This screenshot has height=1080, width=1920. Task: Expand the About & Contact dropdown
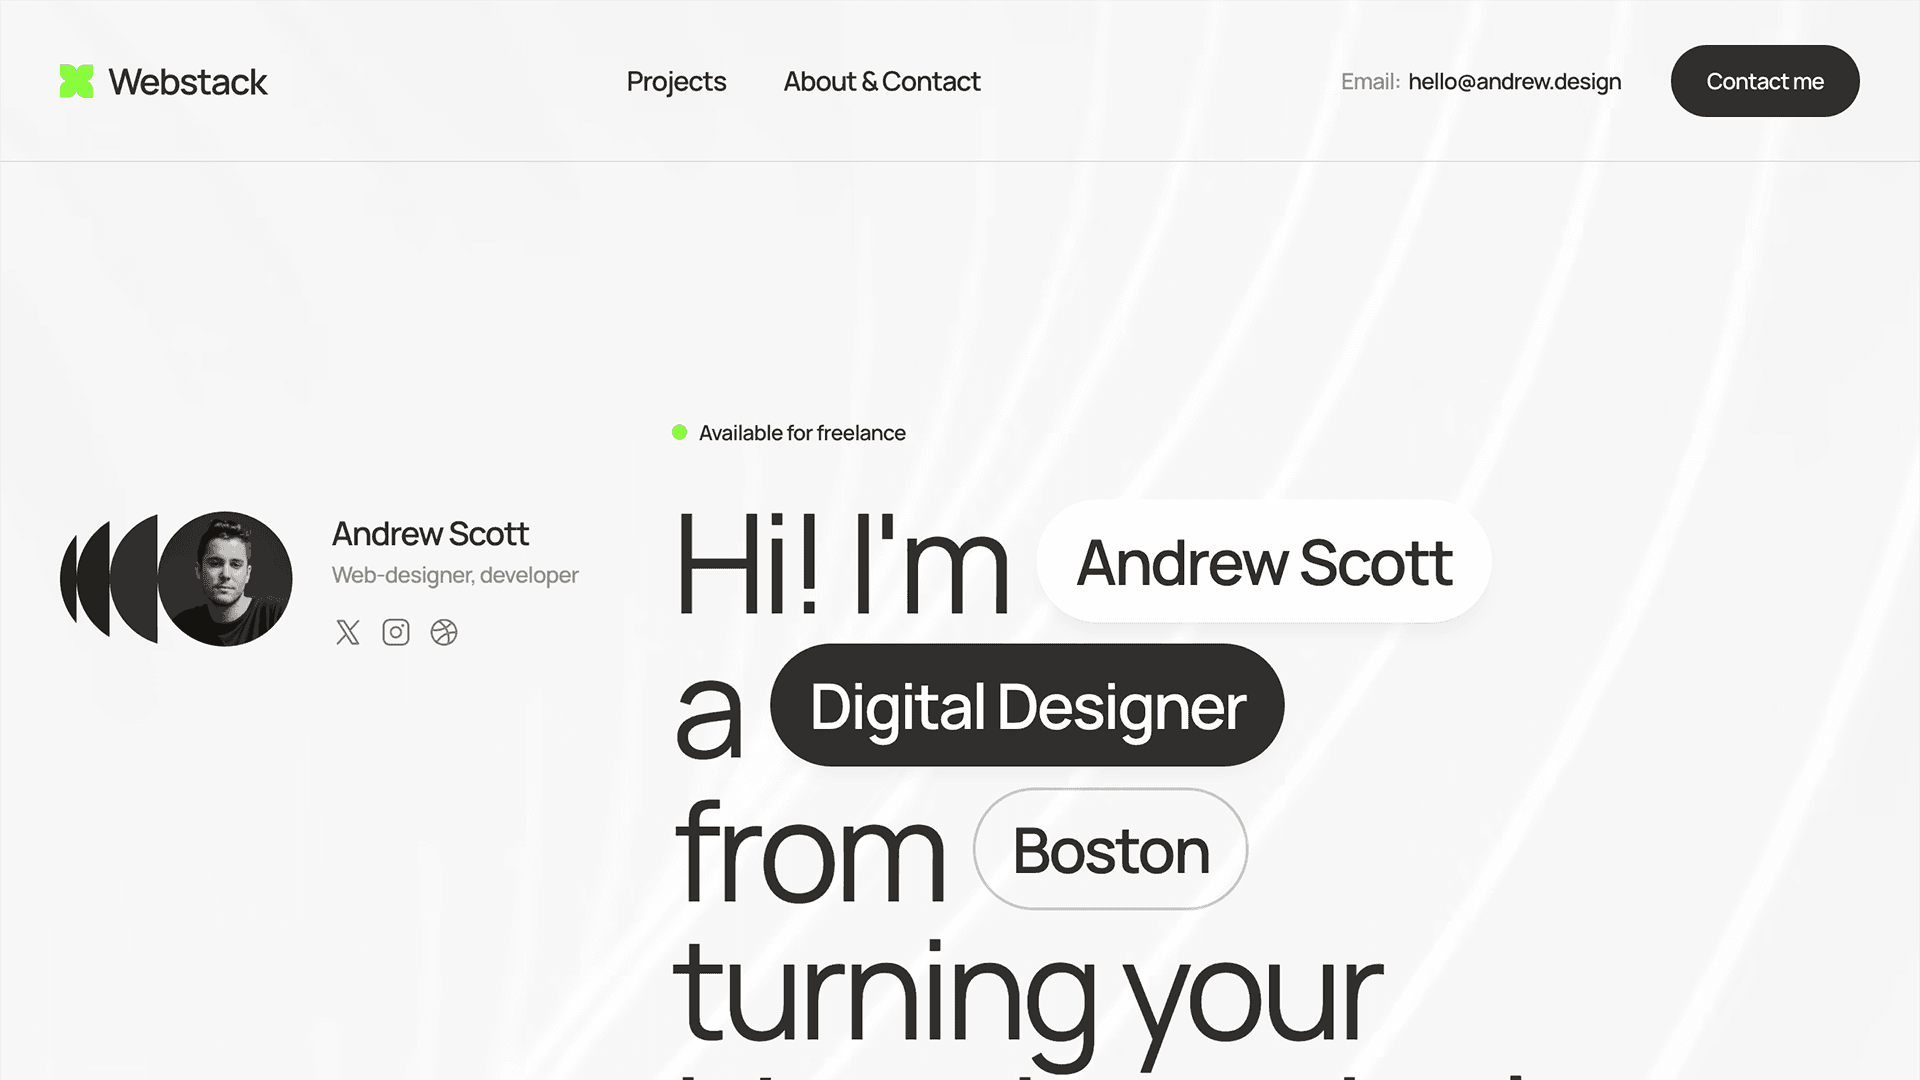[882, 80]
